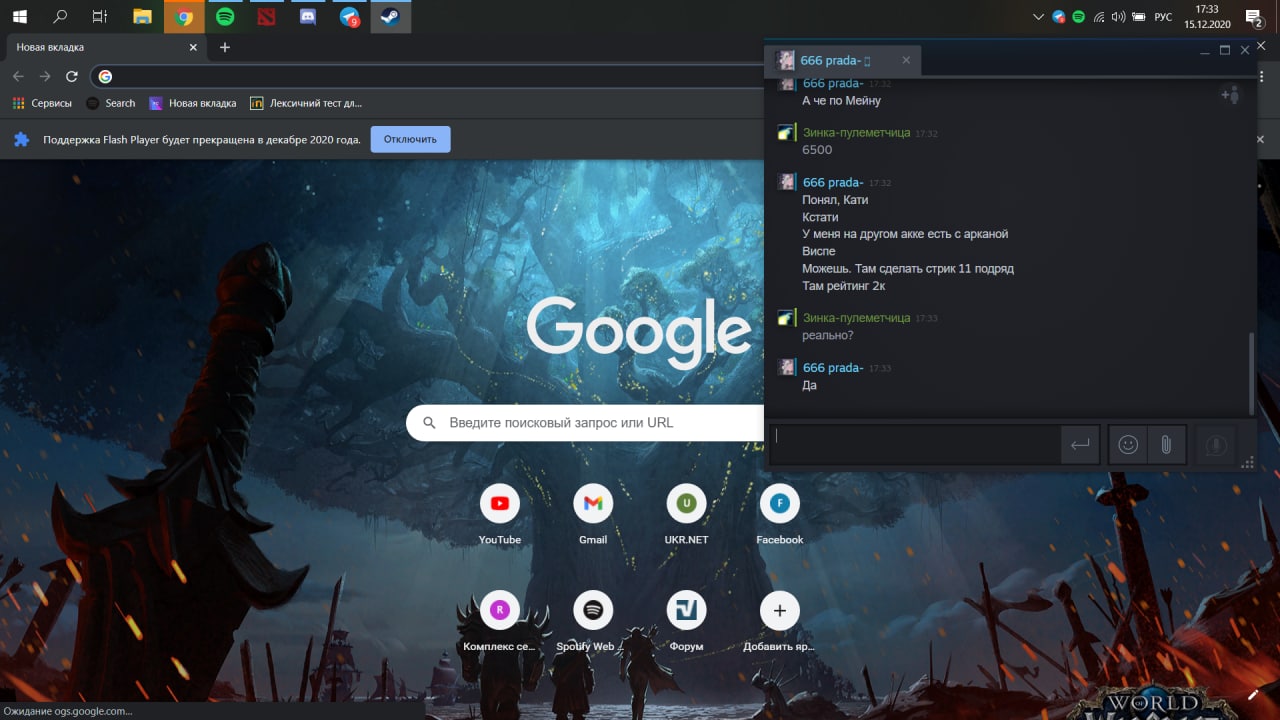Screen dimensions: 1280x720
Task: Open the Search bookmark
Action: [x=111, y=103]
